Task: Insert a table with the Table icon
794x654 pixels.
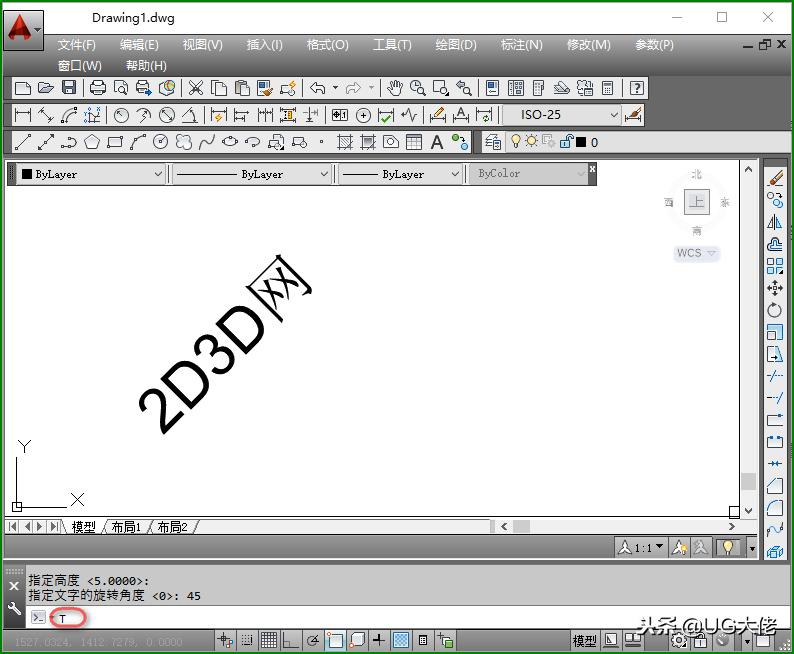Action: 414,142
